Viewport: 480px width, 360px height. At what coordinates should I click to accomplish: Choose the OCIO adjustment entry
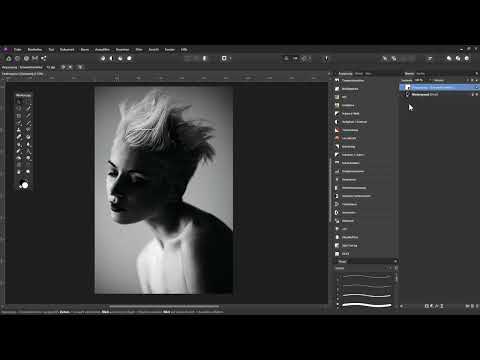[x=345, y=254]
